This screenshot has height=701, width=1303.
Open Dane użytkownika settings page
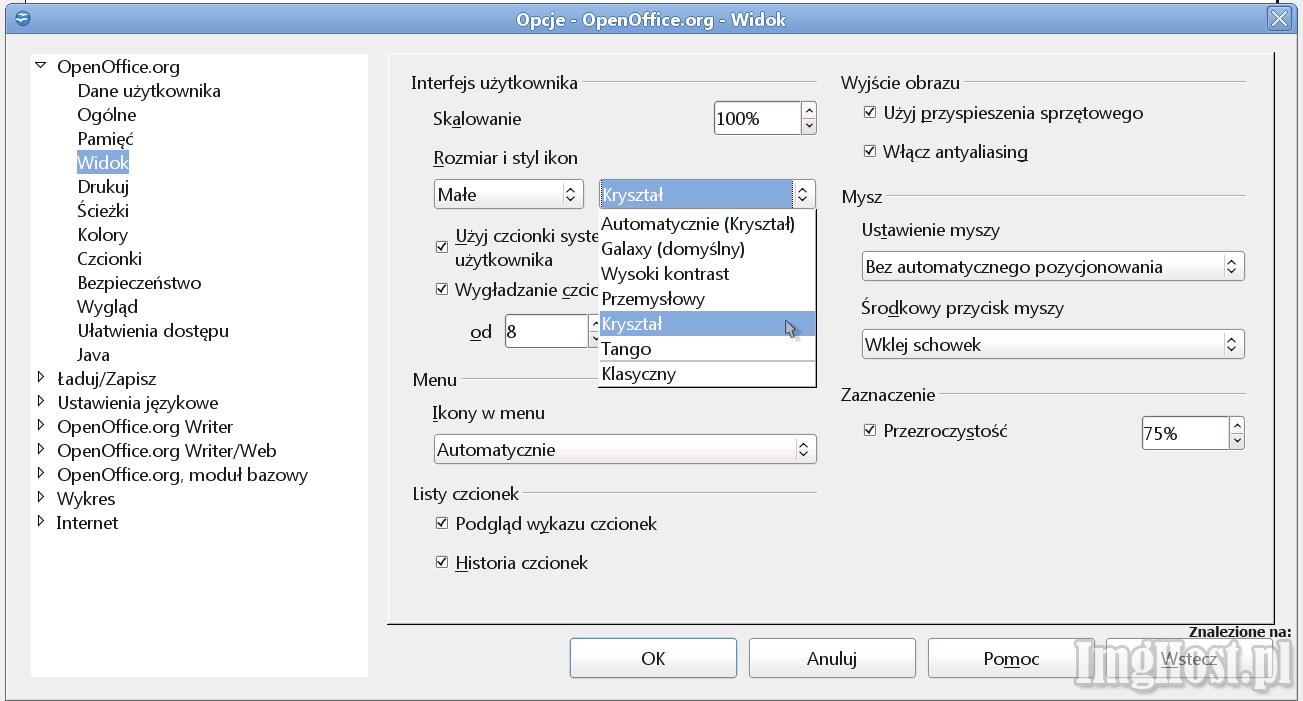[149, 91]
